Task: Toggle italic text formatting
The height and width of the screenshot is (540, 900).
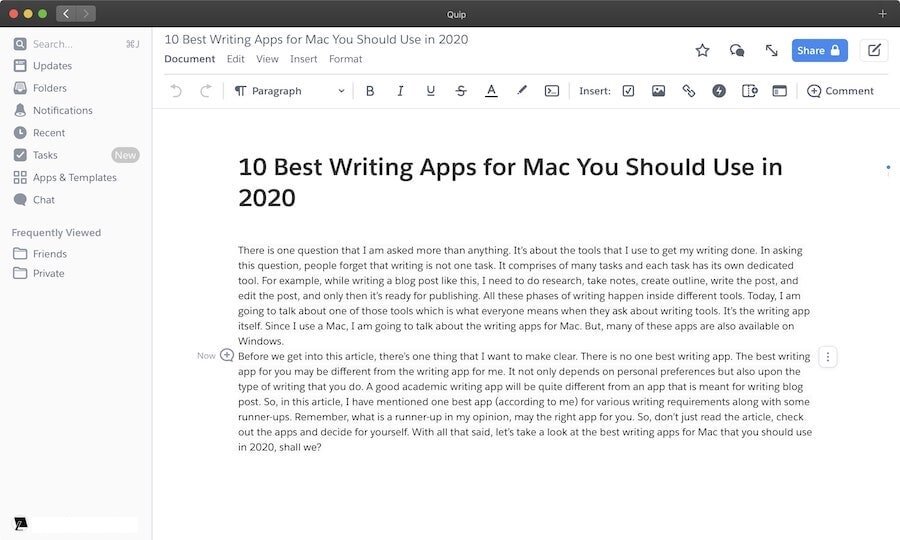Action: 400,91
